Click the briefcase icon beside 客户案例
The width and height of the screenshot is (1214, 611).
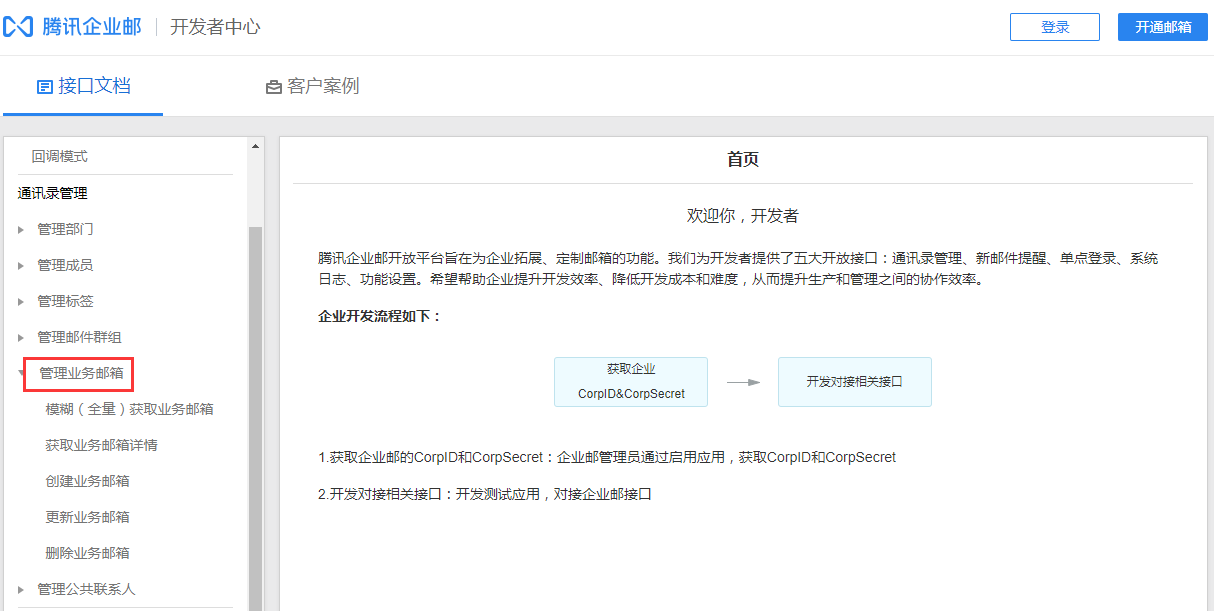274,86
